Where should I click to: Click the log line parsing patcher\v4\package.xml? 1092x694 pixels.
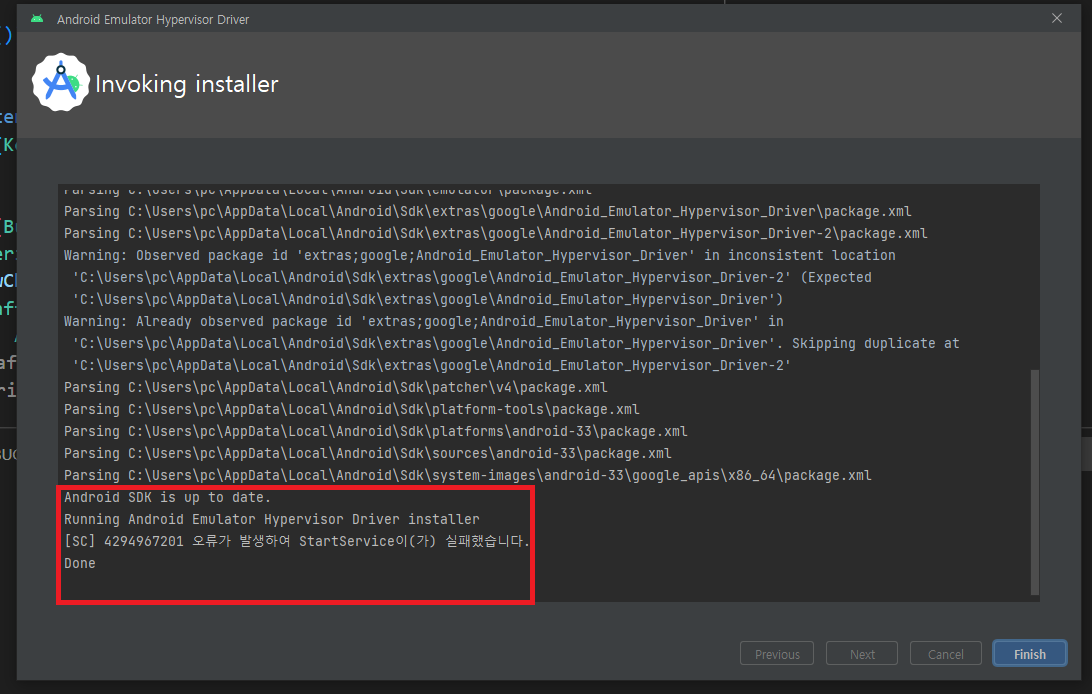coord(336,387)
